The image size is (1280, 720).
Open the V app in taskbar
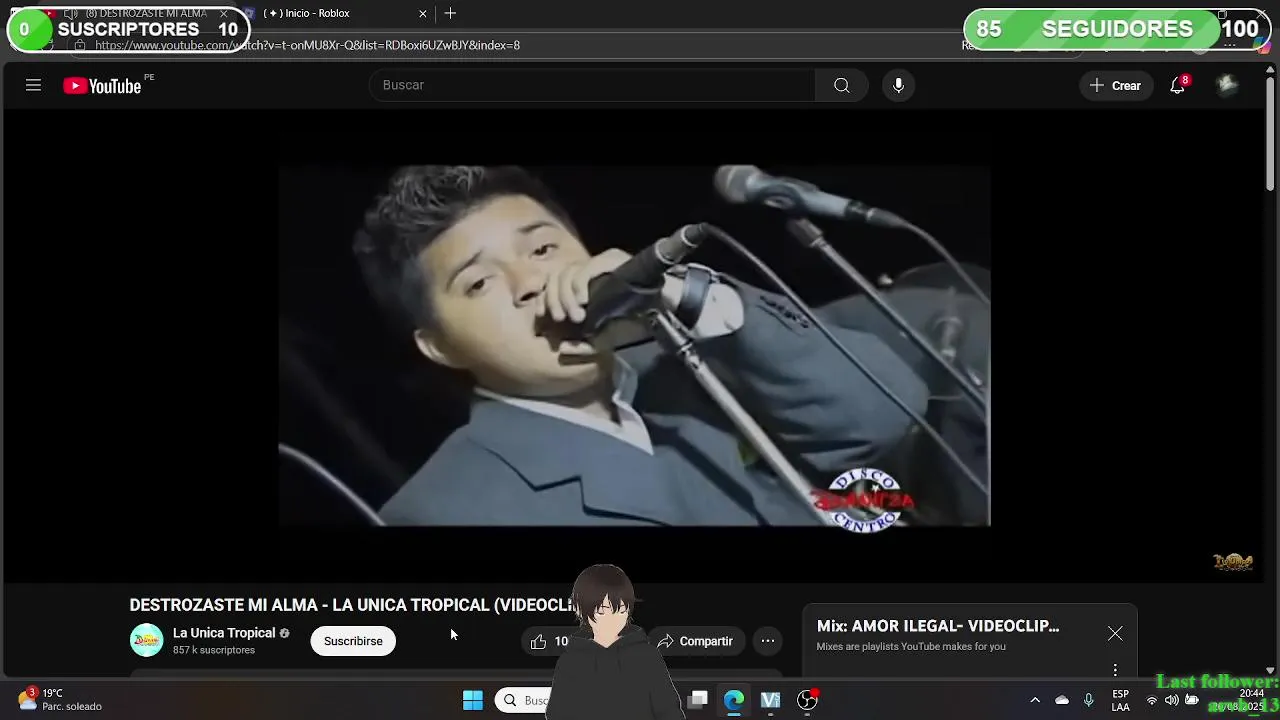tap(770, 700)
